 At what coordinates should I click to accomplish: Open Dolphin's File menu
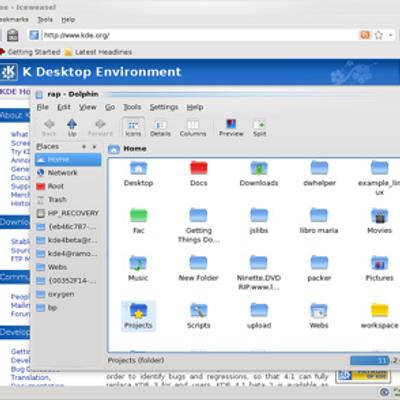pyautogui.click(x=43, y=107)
